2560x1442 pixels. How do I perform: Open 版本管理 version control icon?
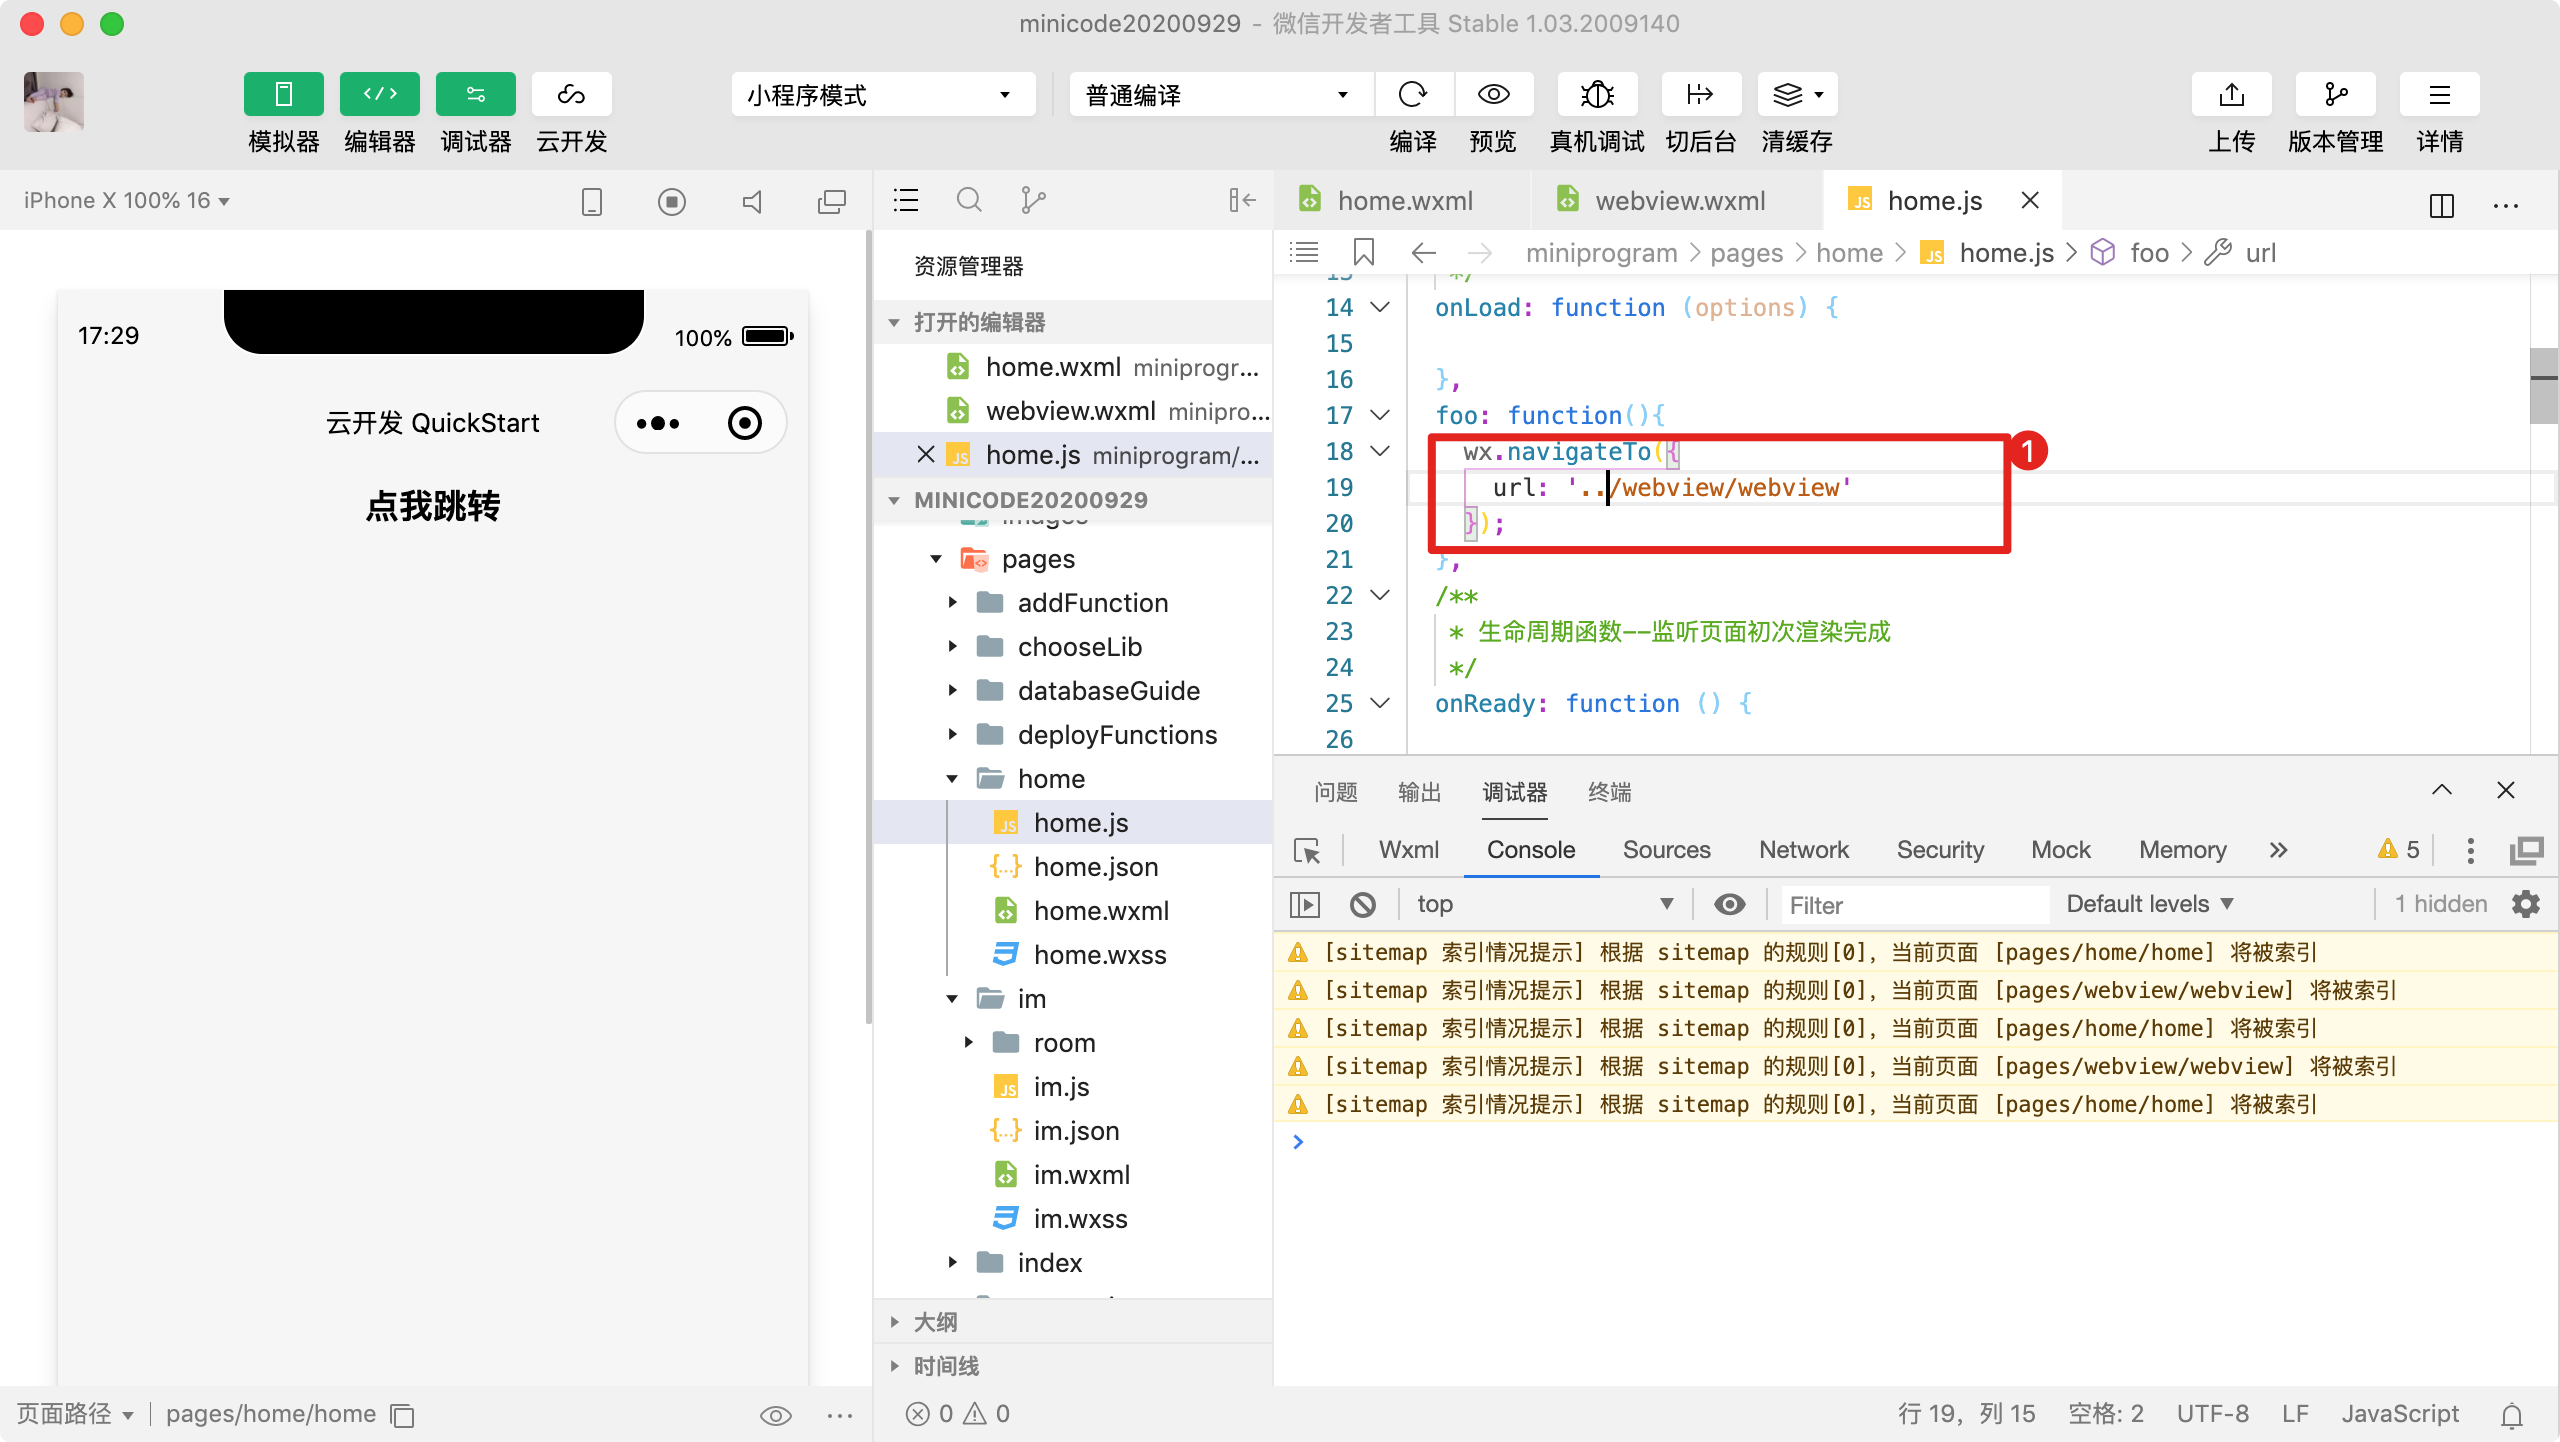2335,95
